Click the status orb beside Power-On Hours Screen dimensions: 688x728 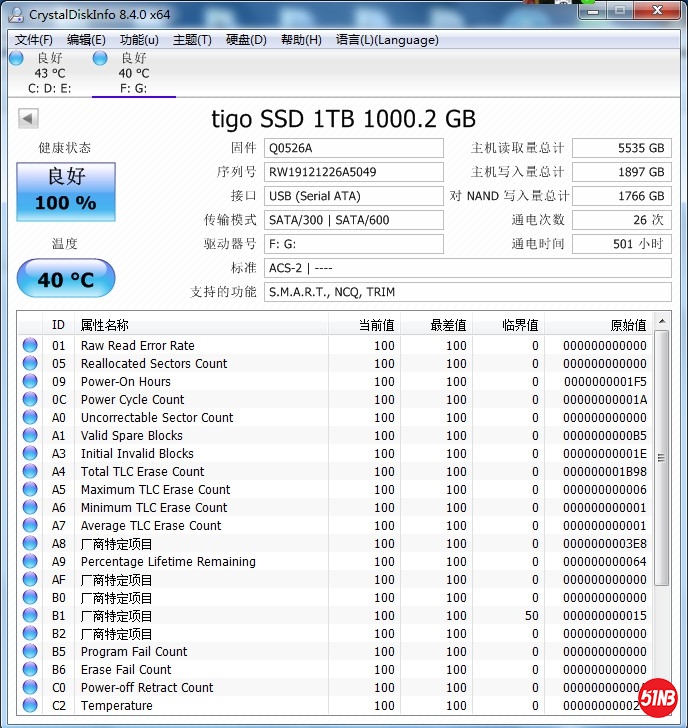point(31,382)
